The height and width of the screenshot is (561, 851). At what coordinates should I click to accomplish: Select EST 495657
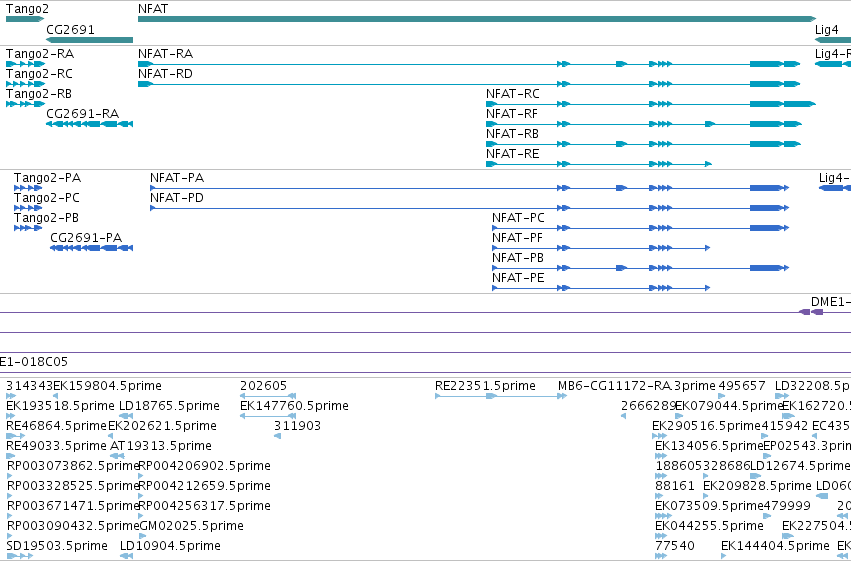pyautogui.click(x=742, y=386)
